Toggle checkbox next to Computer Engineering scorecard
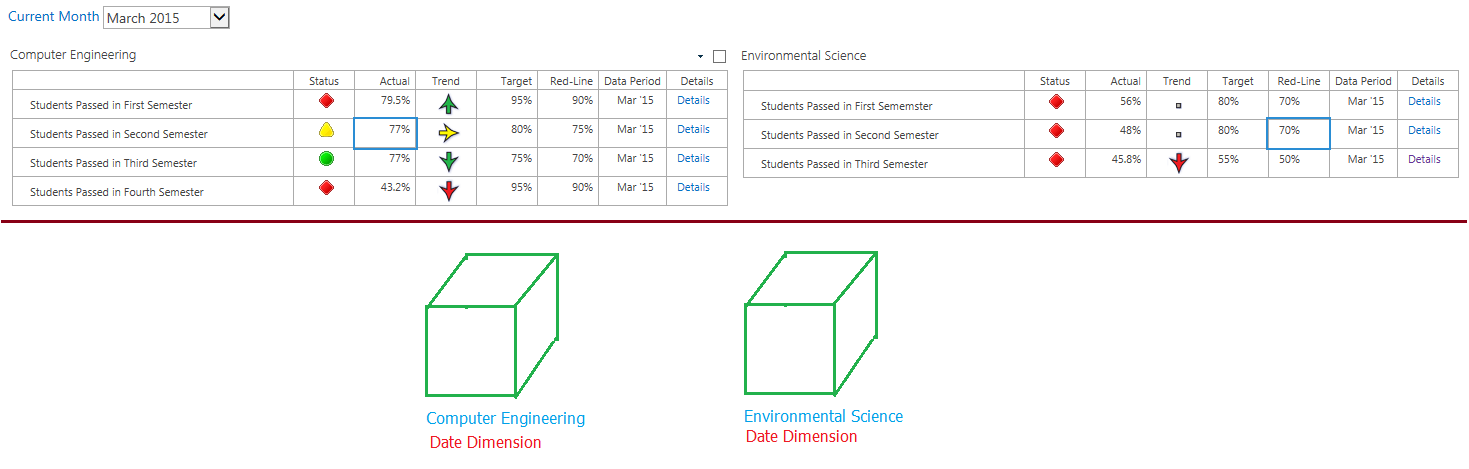 719,57
